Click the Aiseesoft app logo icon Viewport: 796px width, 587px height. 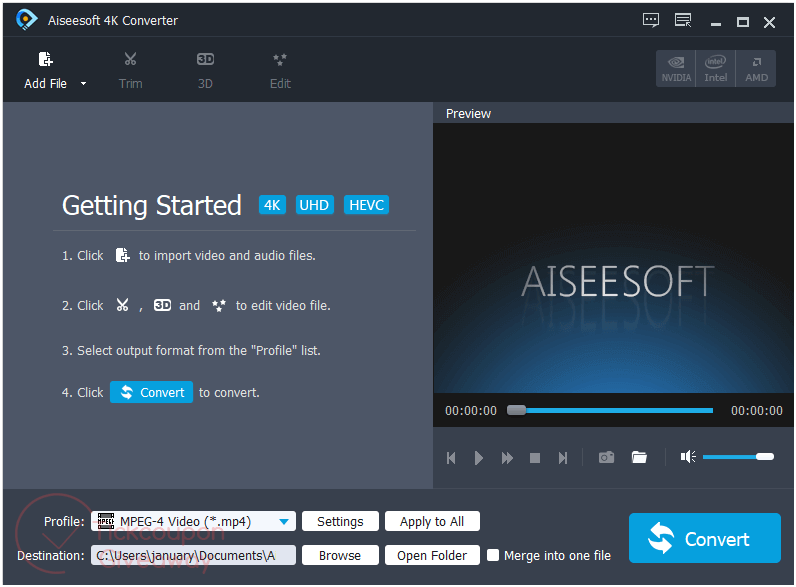[26, 20]
